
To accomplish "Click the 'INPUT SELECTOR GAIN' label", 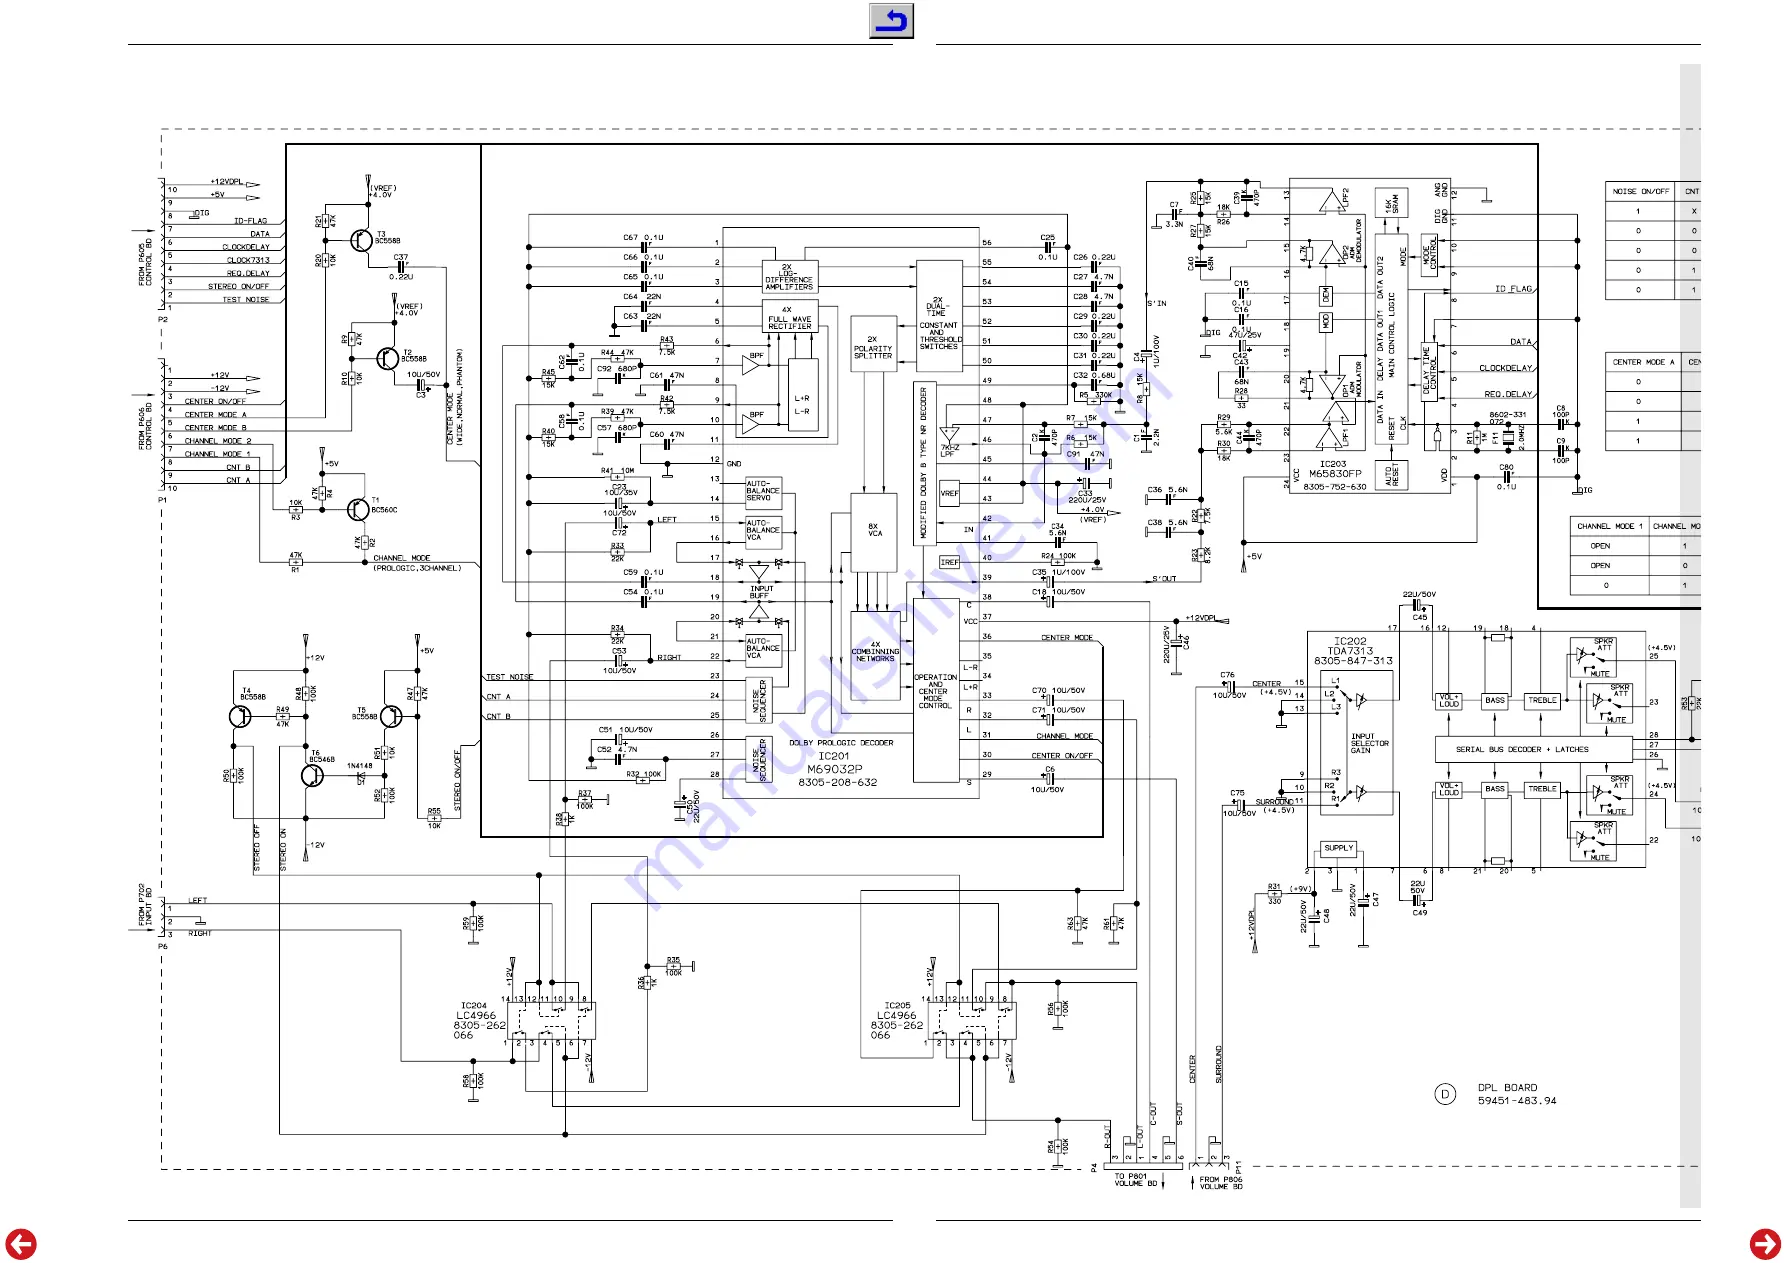I will tap(1369, 743).
